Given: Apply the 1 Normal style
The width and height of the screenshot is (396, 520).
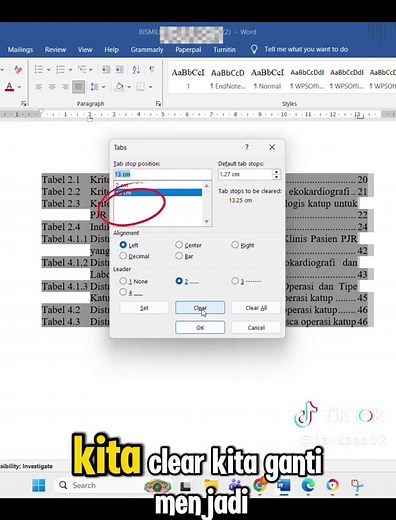Looking at the screenshot, I should (x=267, y=79).
